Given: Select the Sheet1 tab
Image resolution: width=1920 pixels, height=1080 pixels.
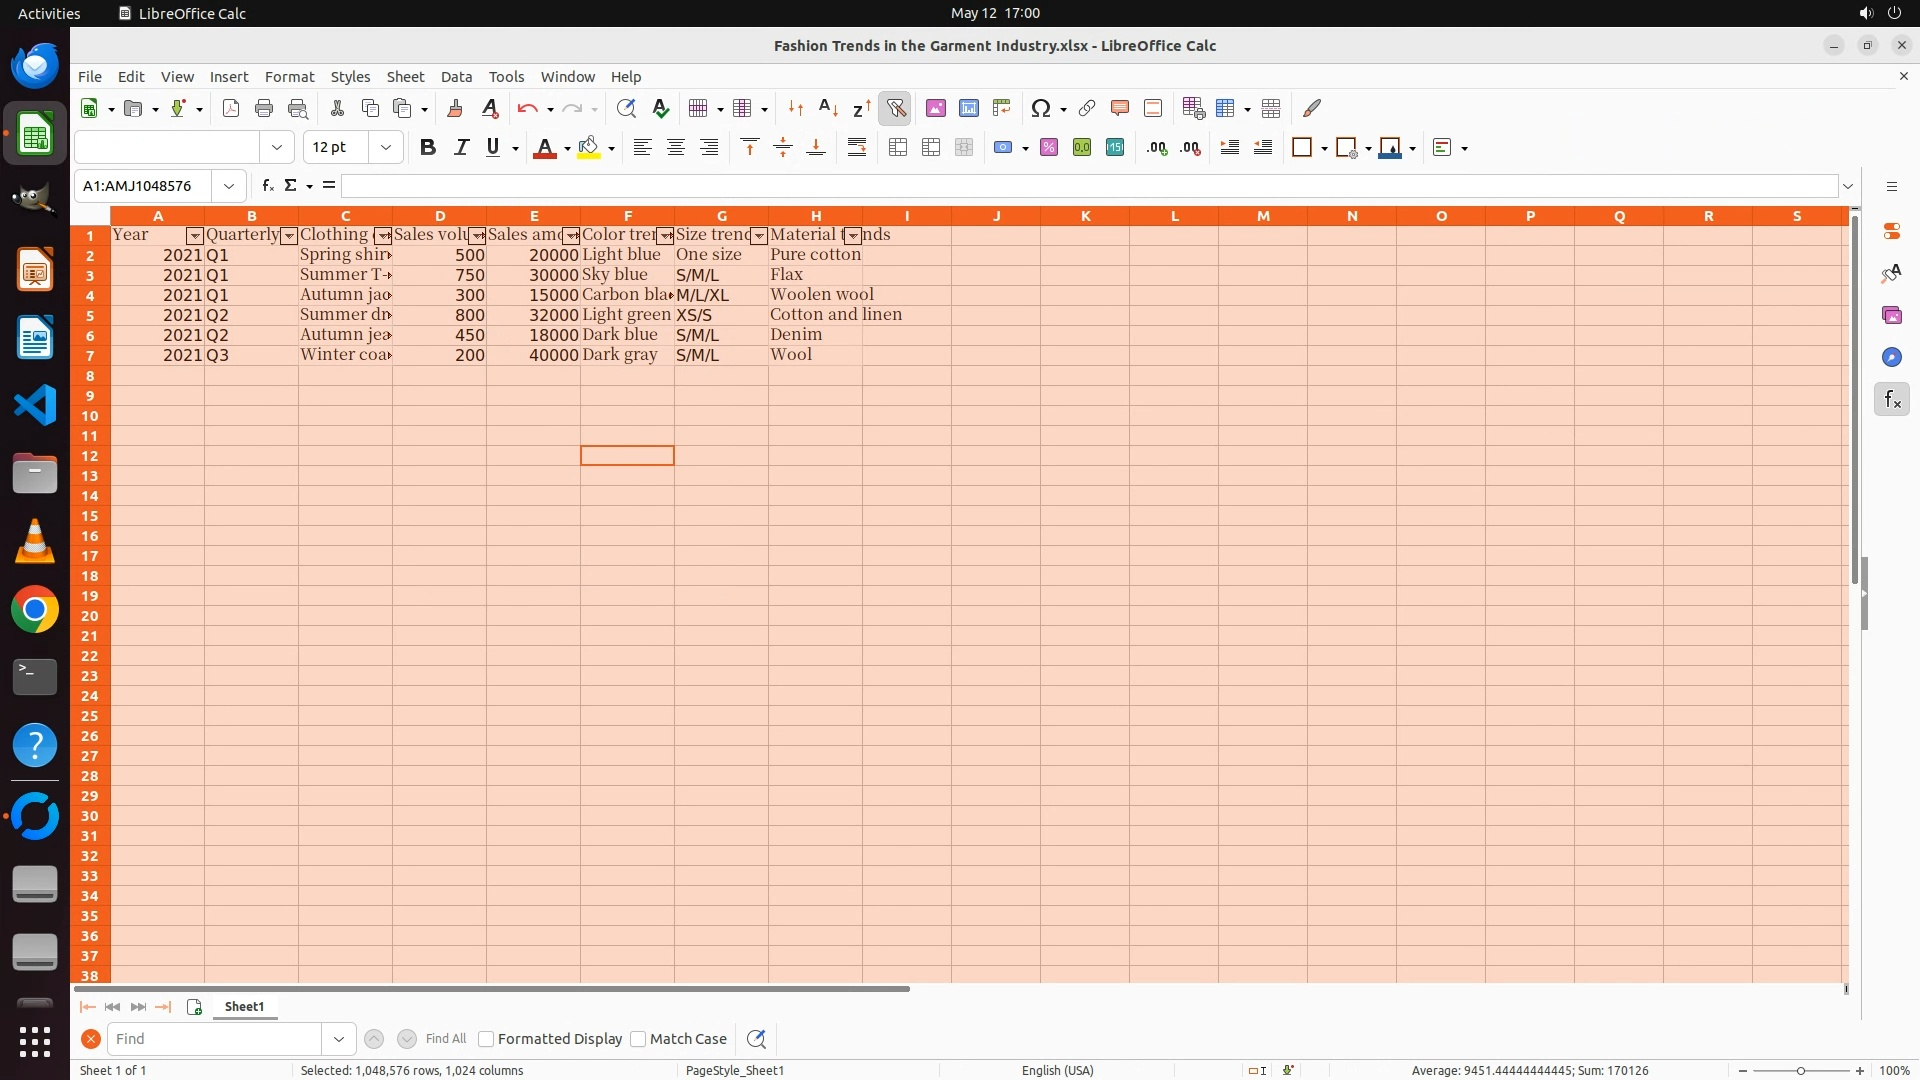Looking at the screenshot, I should coord(244,1007).
